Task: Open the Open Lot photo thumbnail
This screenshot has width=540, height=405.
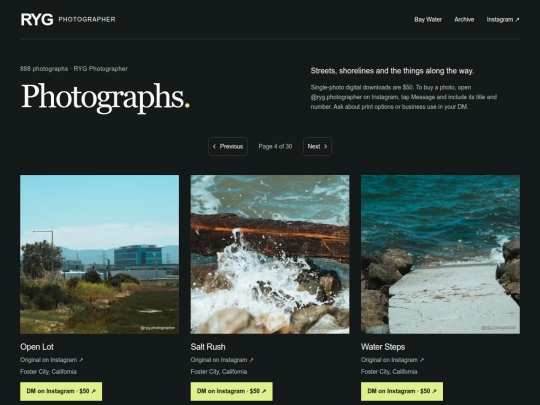Action: (x=100, y=255)
